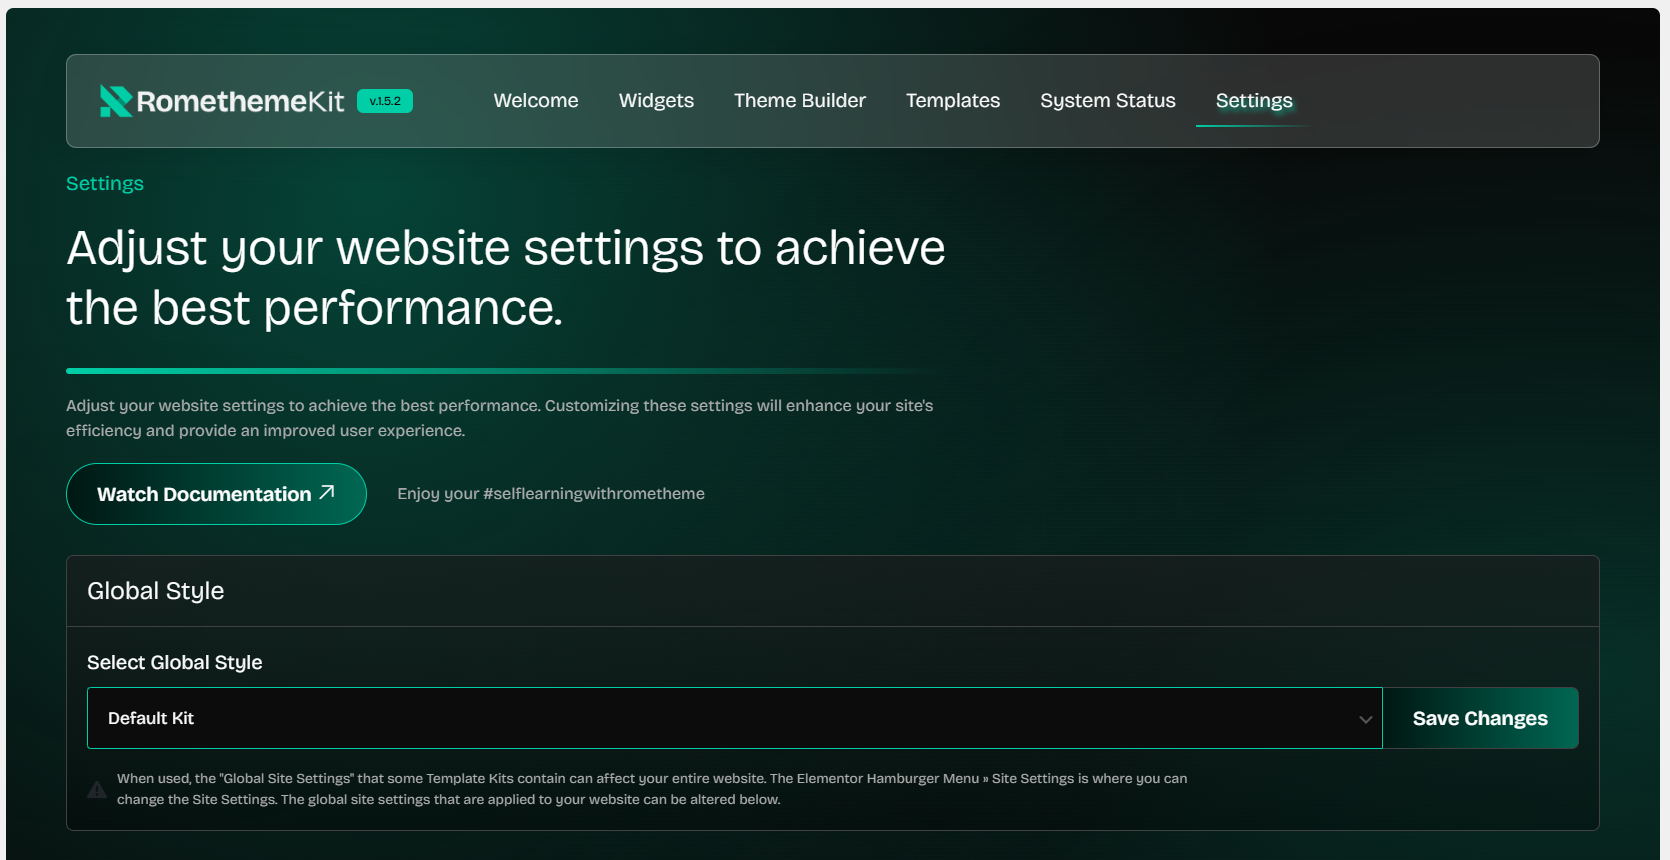This screenshot has width=1670, height=860.
Task: Open the Welcome tab
Action: coord(536,101)
